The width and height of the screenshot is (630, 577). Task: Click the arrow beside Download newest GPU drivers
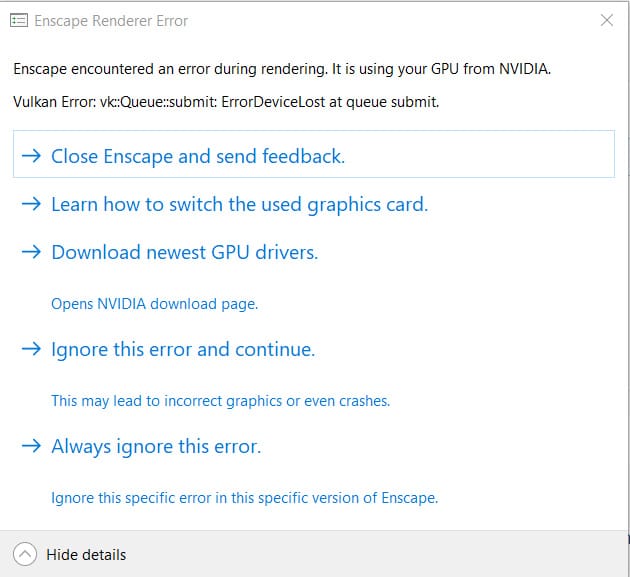click(x=31, y=252)
